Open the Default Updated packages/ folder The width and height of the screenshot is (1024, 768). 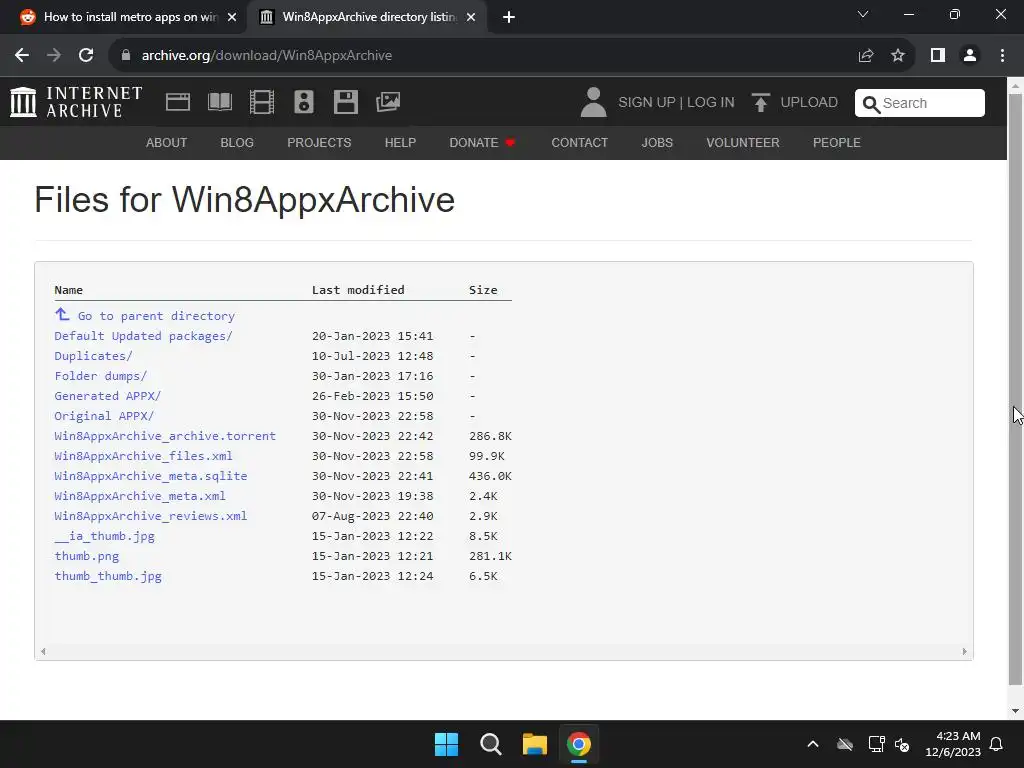[x=144, y=336]
